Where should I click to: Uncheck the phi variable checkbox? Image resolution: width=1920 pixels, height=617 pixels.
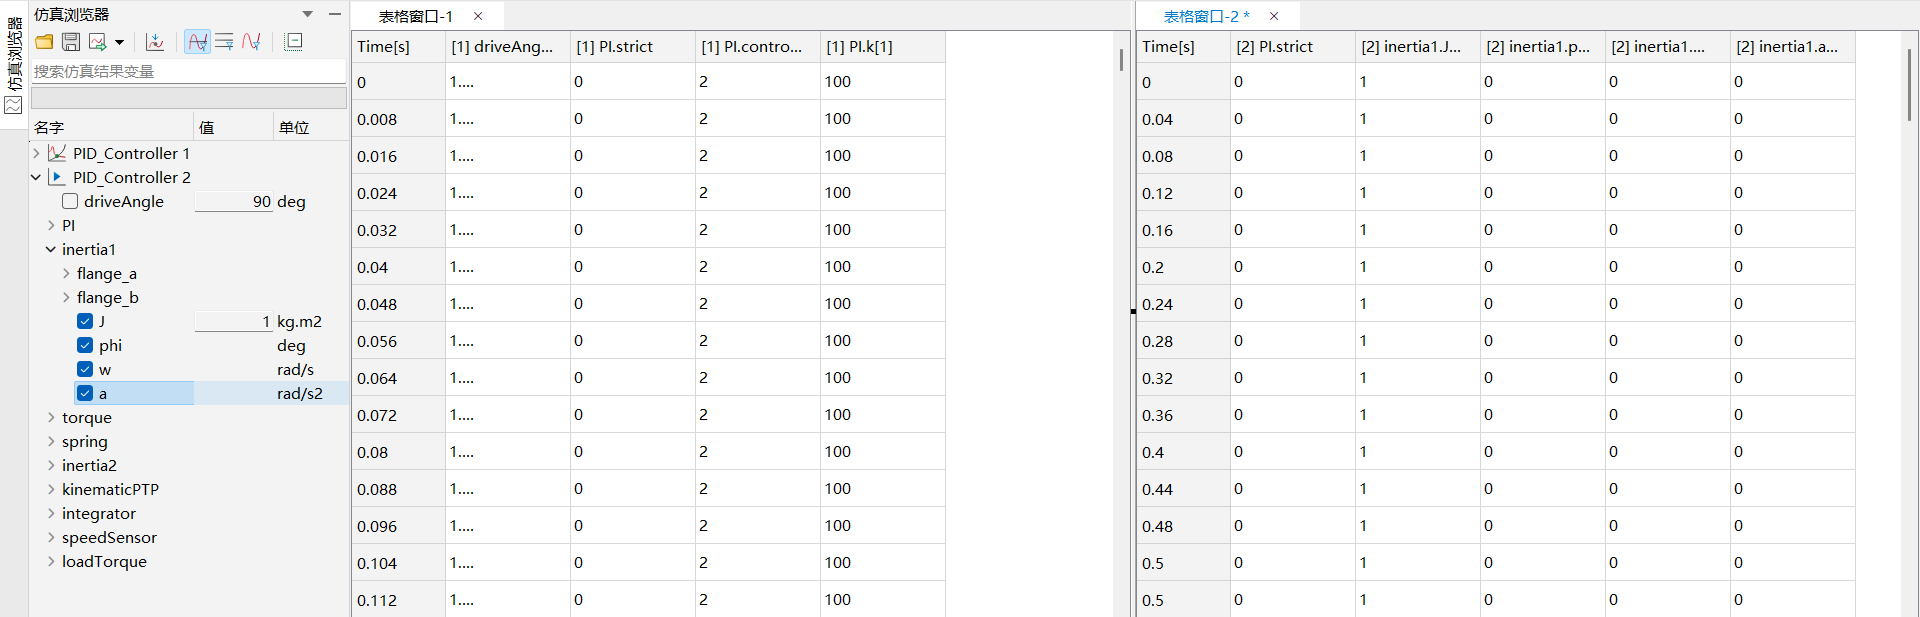coord(85,345)
